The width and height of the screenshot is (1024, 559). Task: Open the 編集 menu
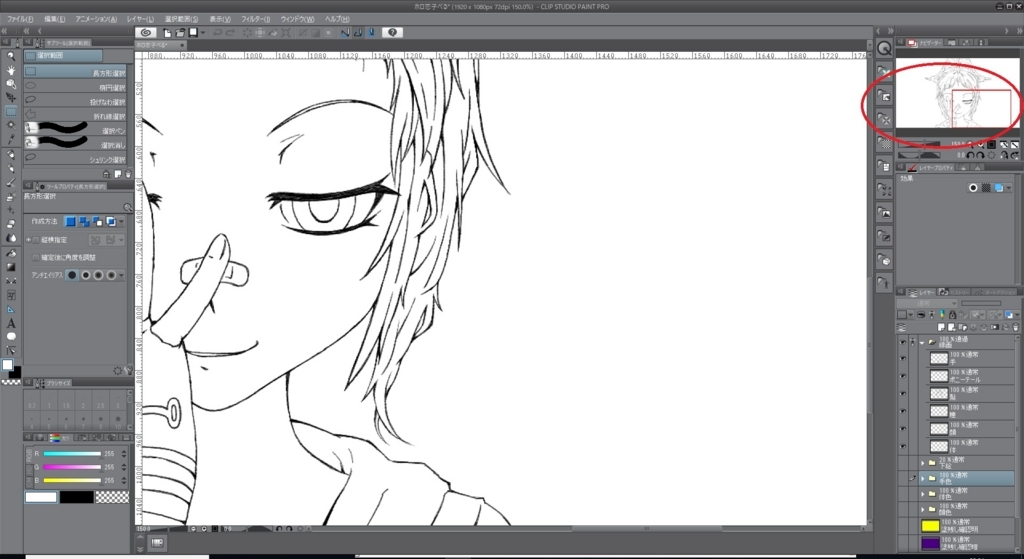pos(54,19)
